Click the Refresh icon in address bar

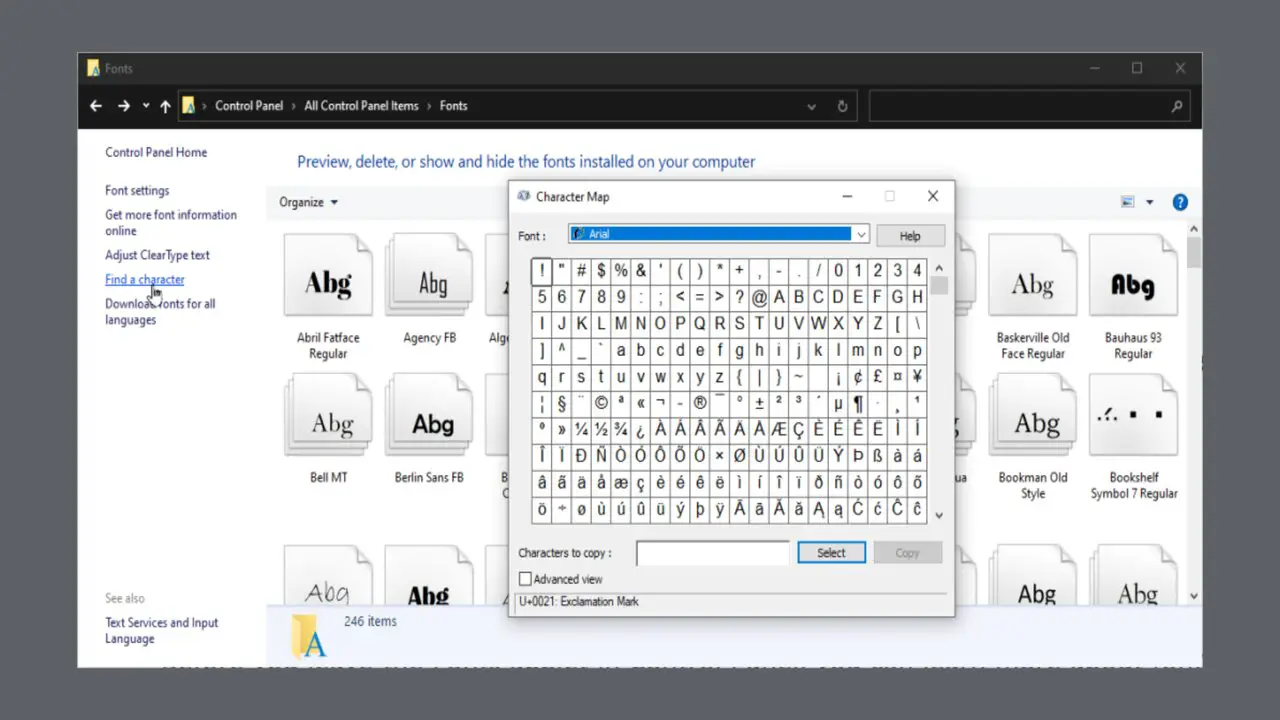pos(842,106)
